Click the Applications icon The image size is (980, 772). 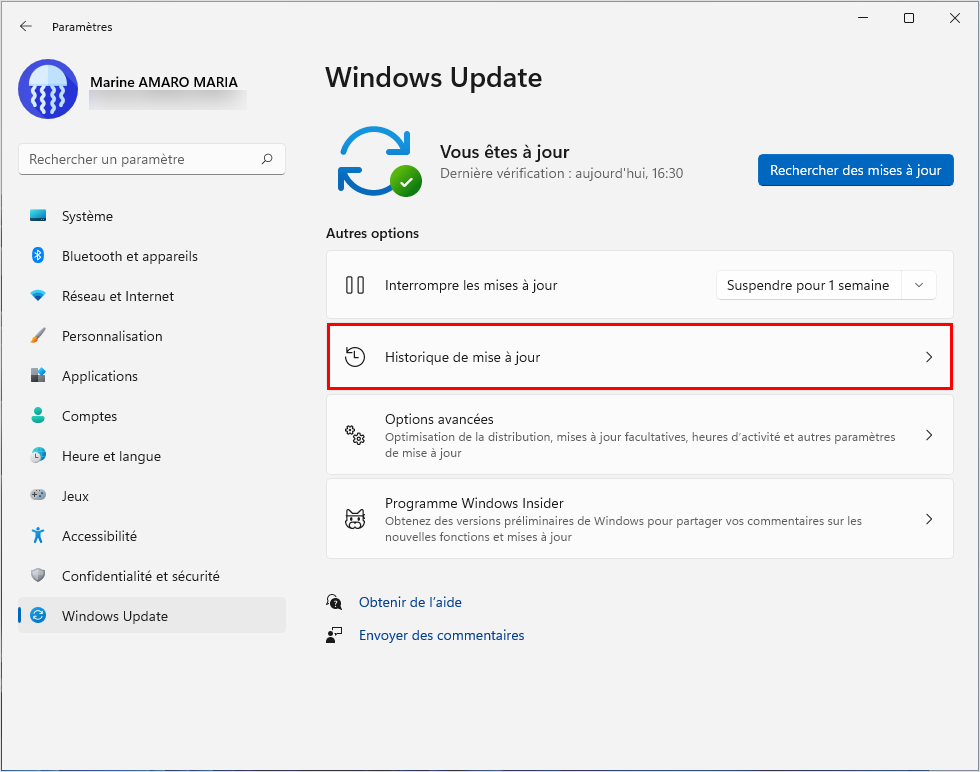(38, 376)
